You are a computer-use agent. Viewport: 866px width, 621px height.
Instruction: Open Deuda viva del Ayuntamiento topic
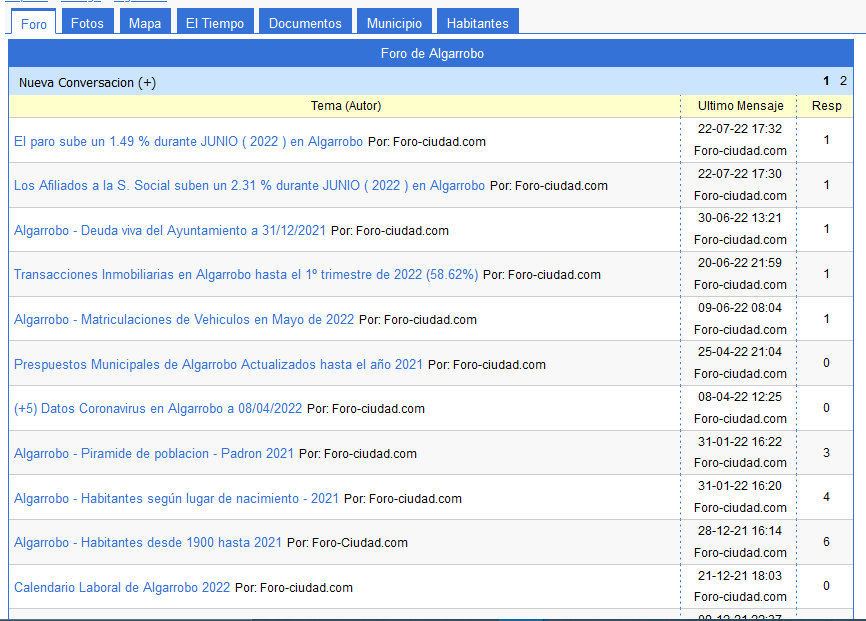pyautogui.click(x=170, y=231)
